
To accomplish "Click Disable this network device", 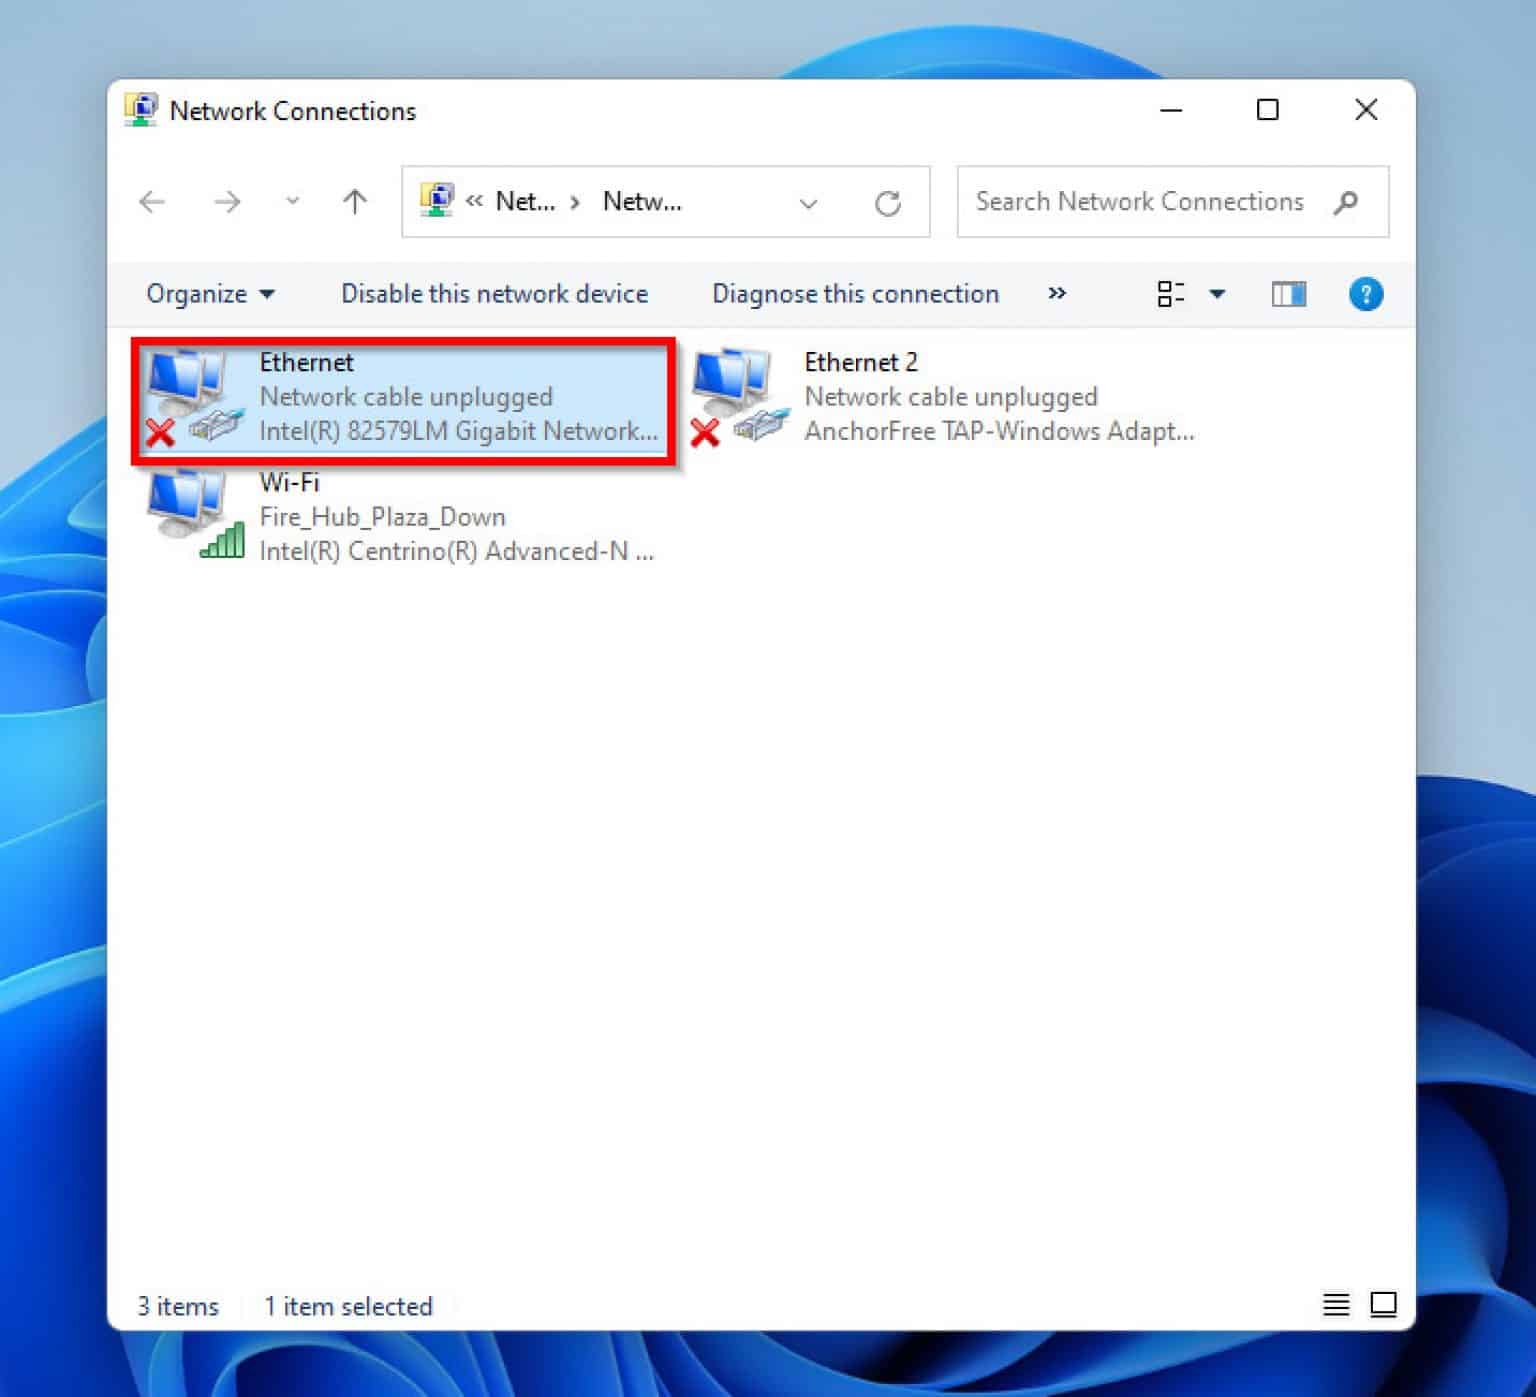I will pyautogui.click(x=493, y=293).
